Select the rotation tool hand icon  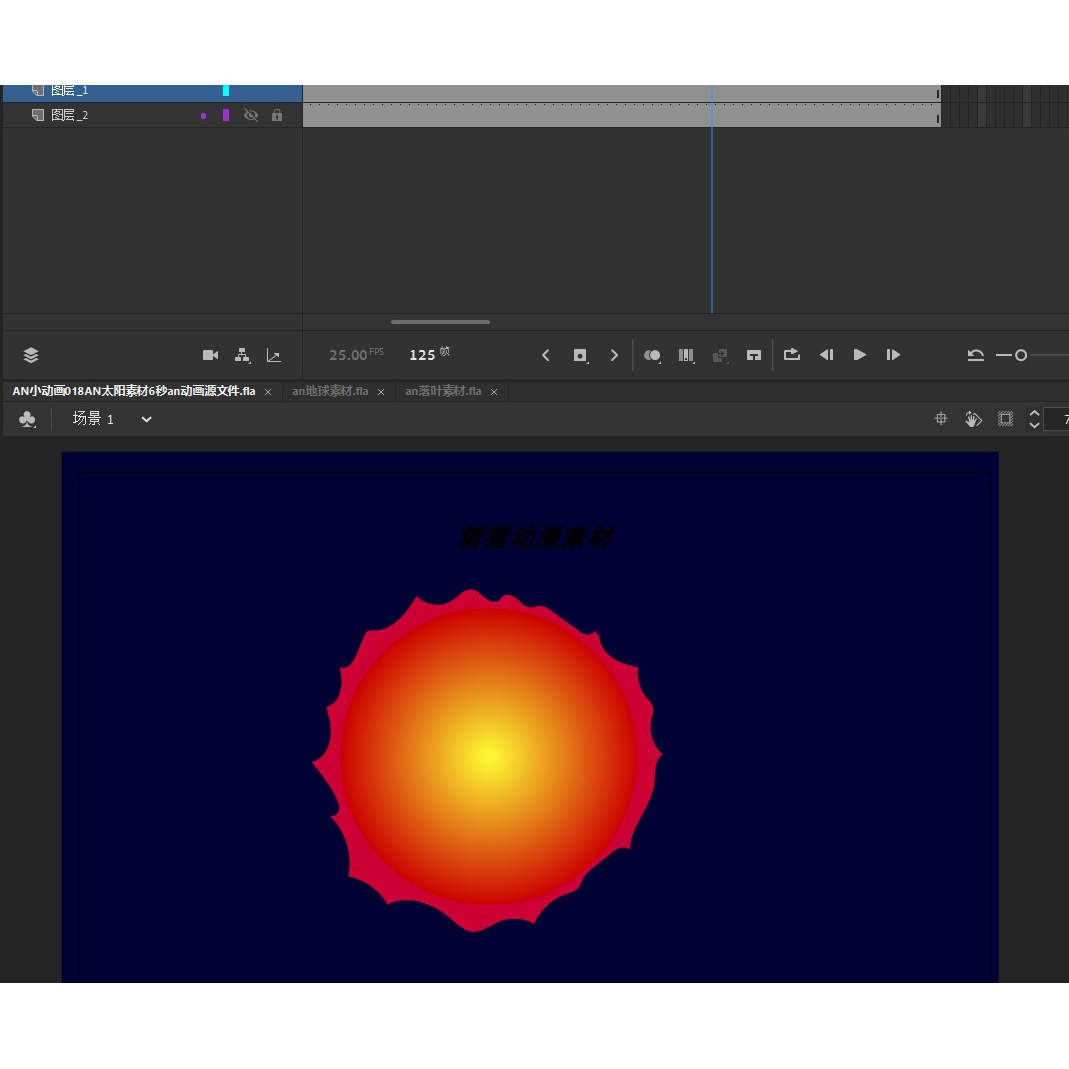973,419
